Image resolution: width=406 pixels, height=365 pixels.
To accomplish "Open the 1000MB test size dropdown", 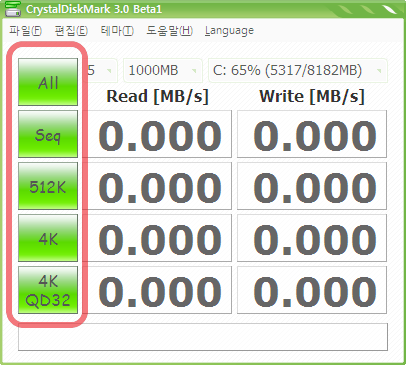I will [163, 70].
